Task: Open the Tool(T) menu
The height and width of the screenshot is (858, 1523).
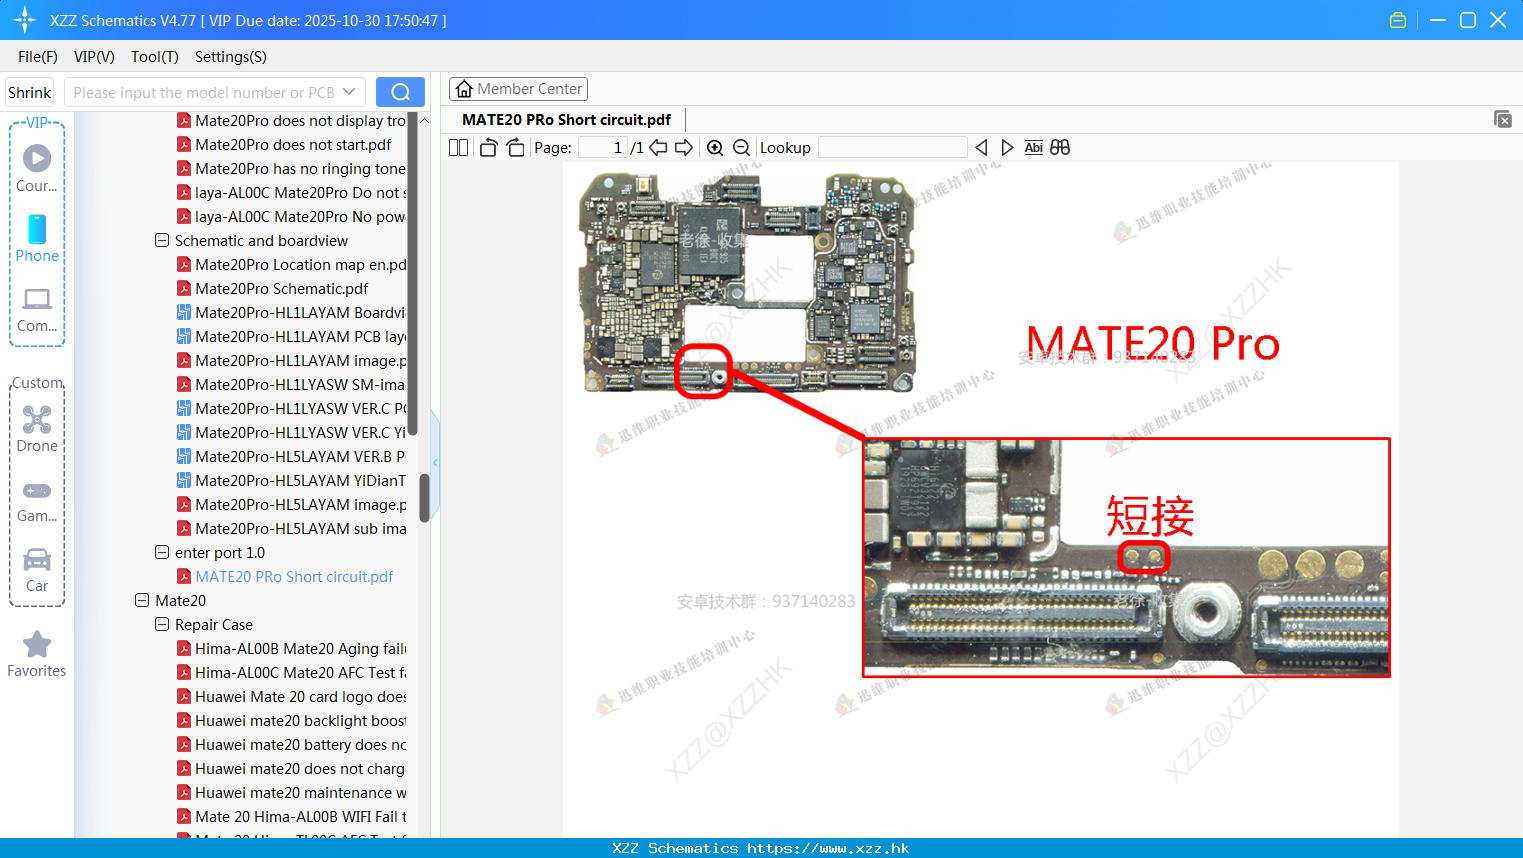Action: 155,57
